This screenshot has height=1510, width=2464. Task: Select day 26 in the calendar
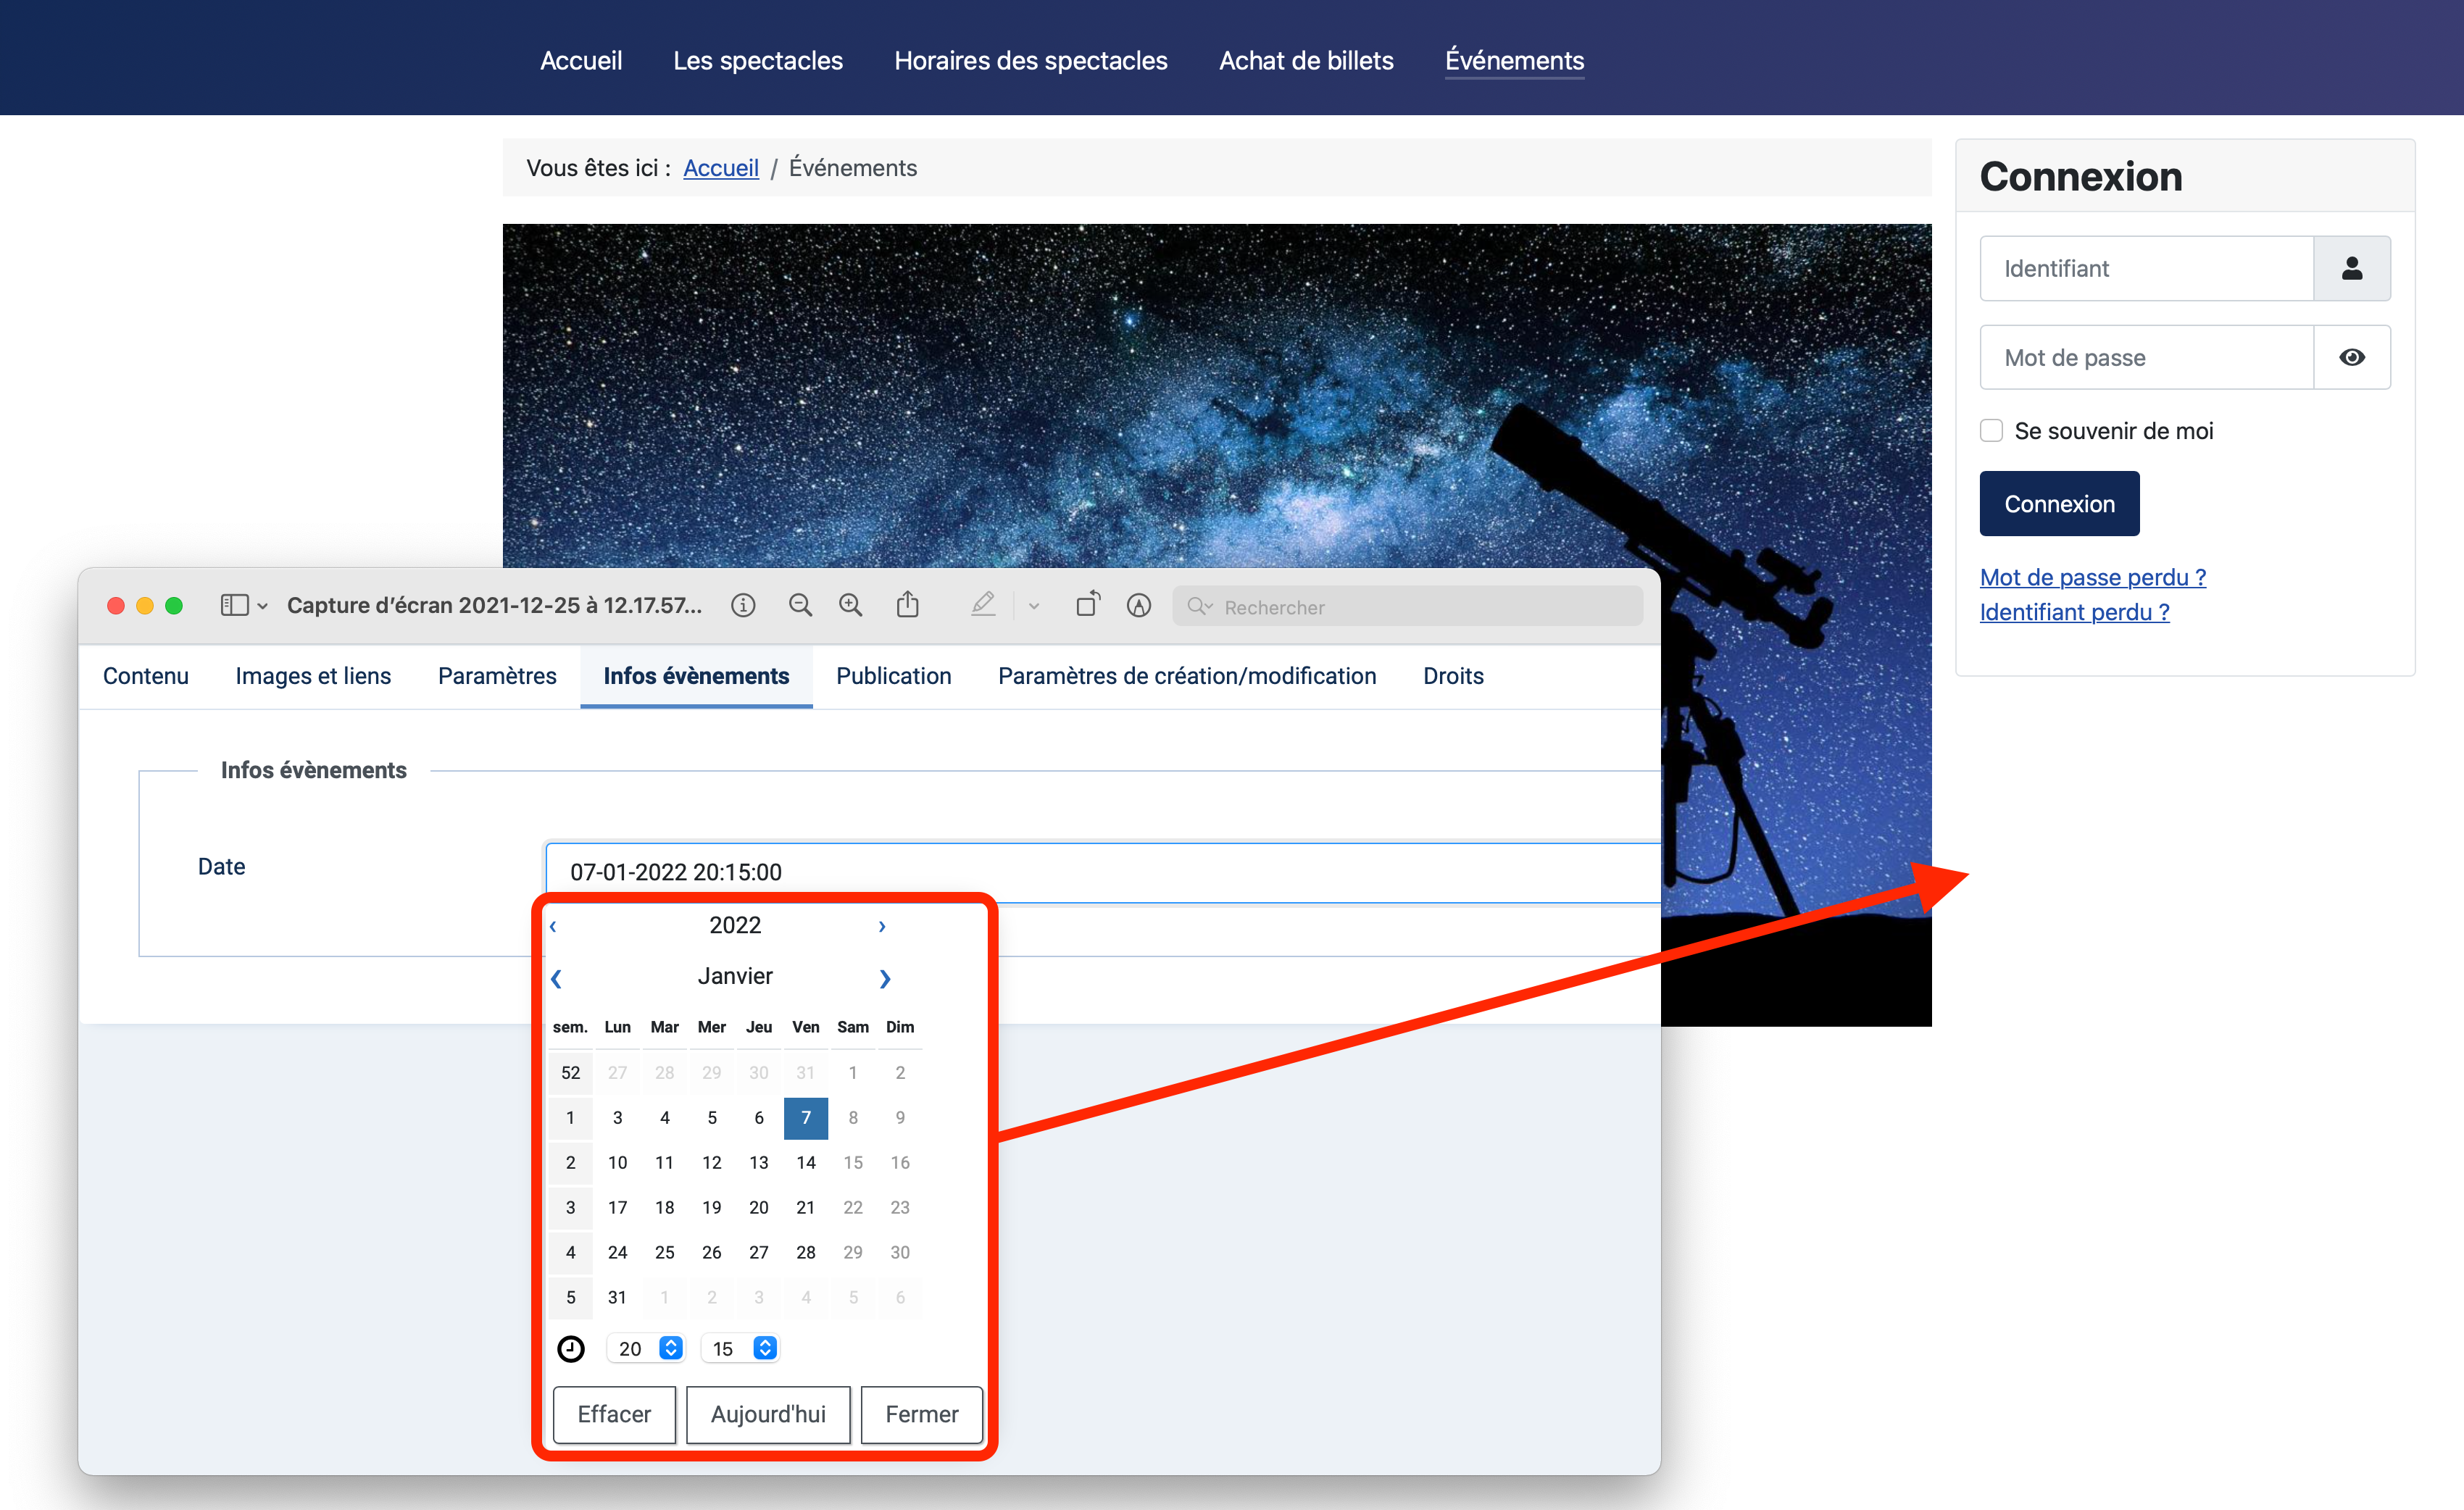coord(711,1253)
